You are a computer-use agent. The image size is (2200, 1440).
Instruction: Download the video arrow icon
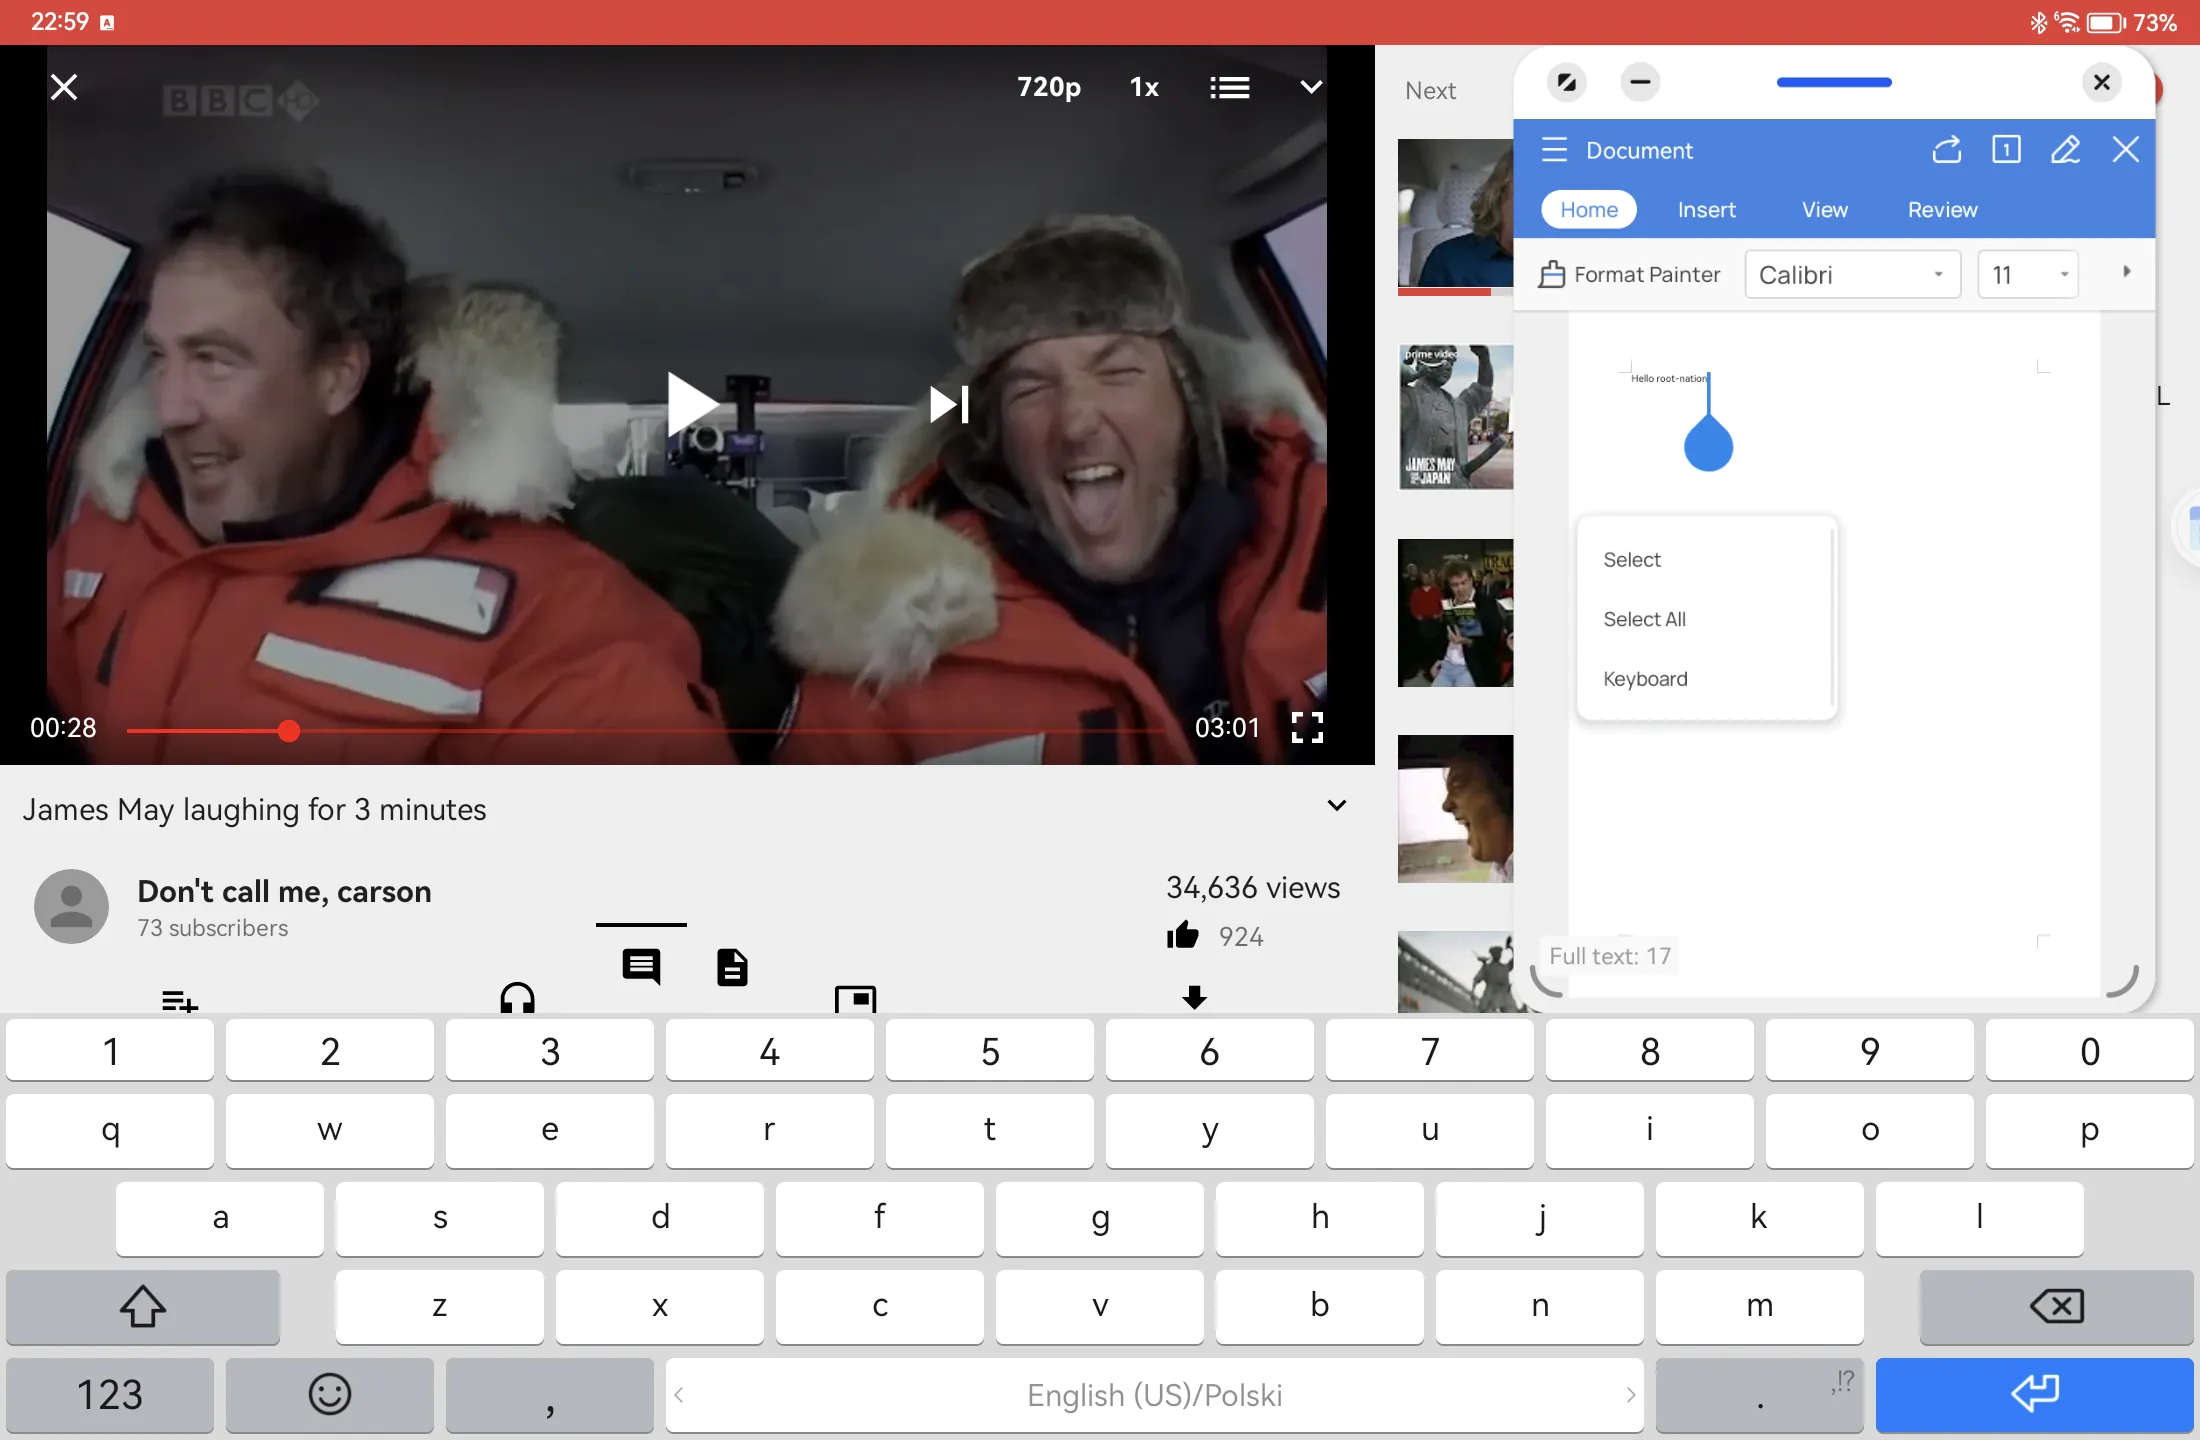pyautogui.click(x=1195, y=997)
